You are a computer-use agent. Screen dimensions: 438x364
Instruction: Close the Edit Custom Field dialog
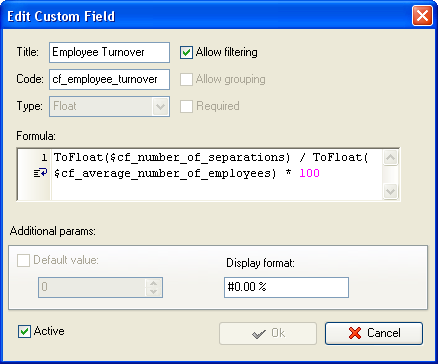(422, 16)
